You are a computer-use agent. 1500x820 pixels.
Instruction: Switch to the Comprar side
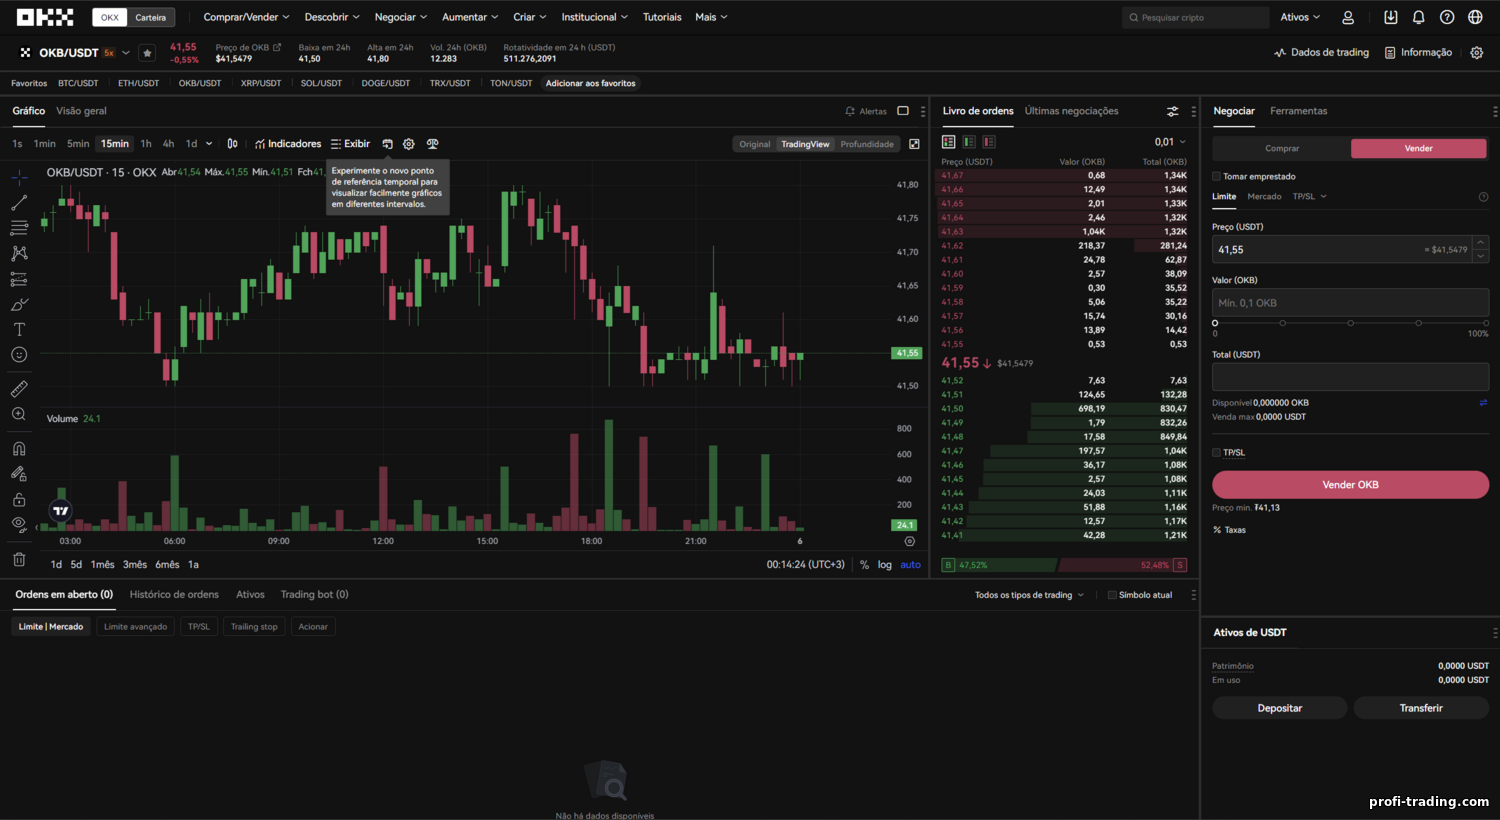click(1281, 148)
